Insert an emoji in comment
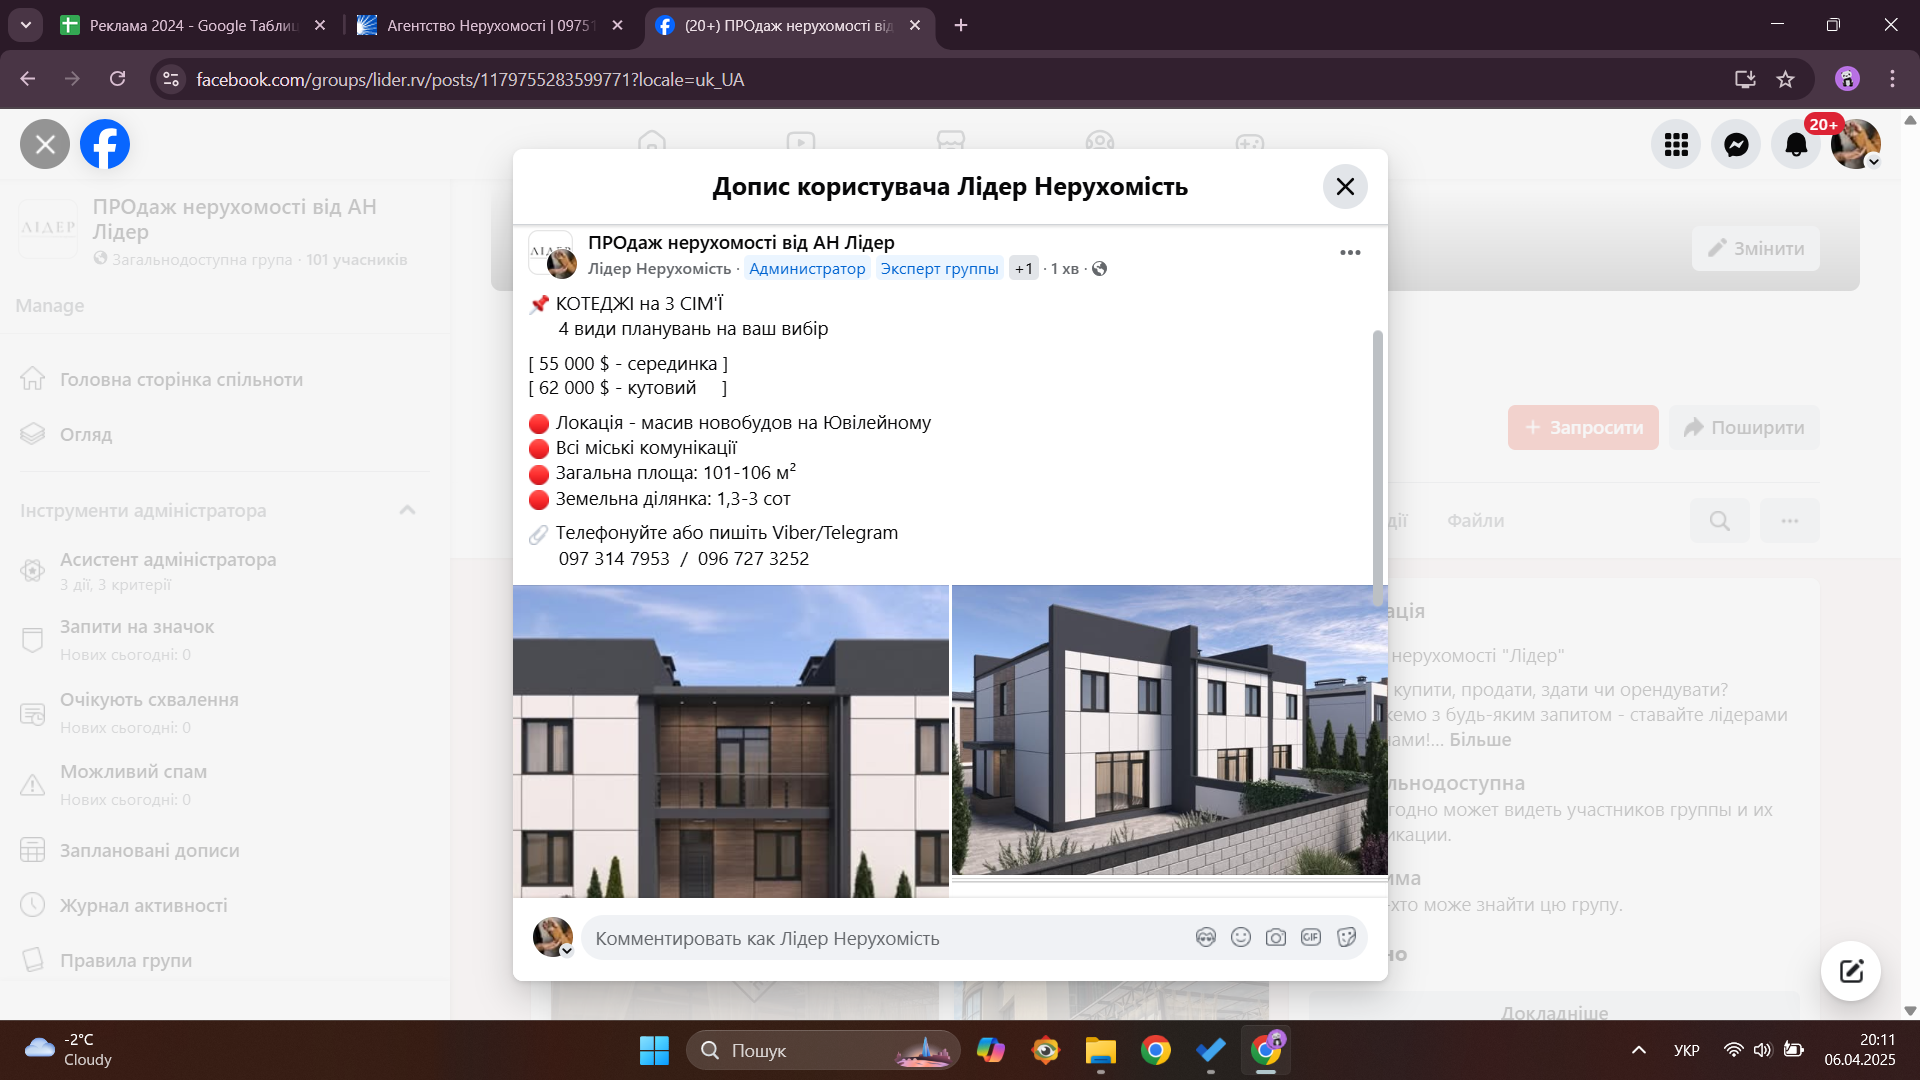 1241,937
